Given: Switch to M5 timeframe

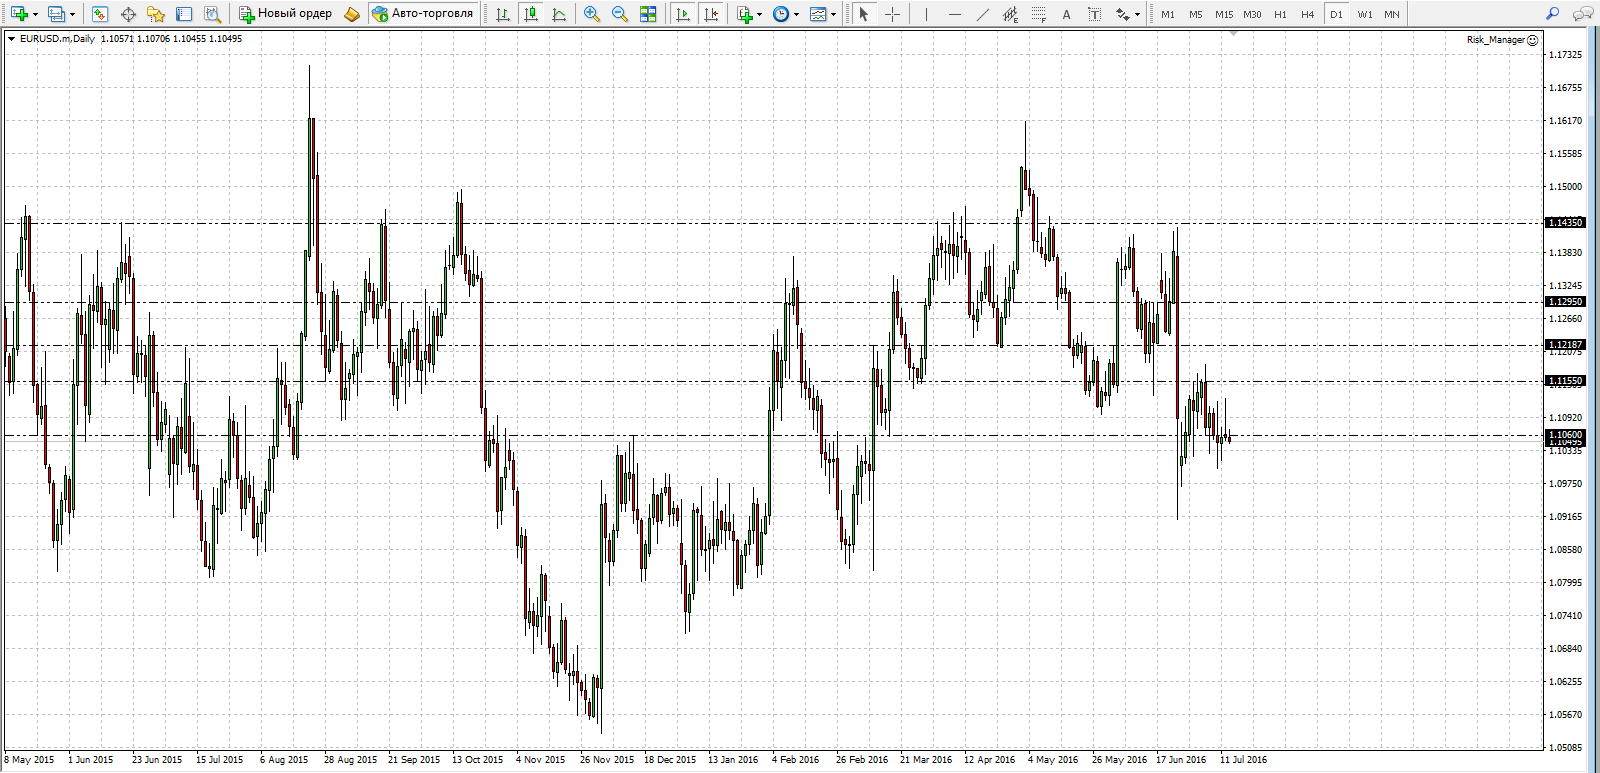Looking at the screenshot, I should pyautogui.click(x=1196, y=14).
